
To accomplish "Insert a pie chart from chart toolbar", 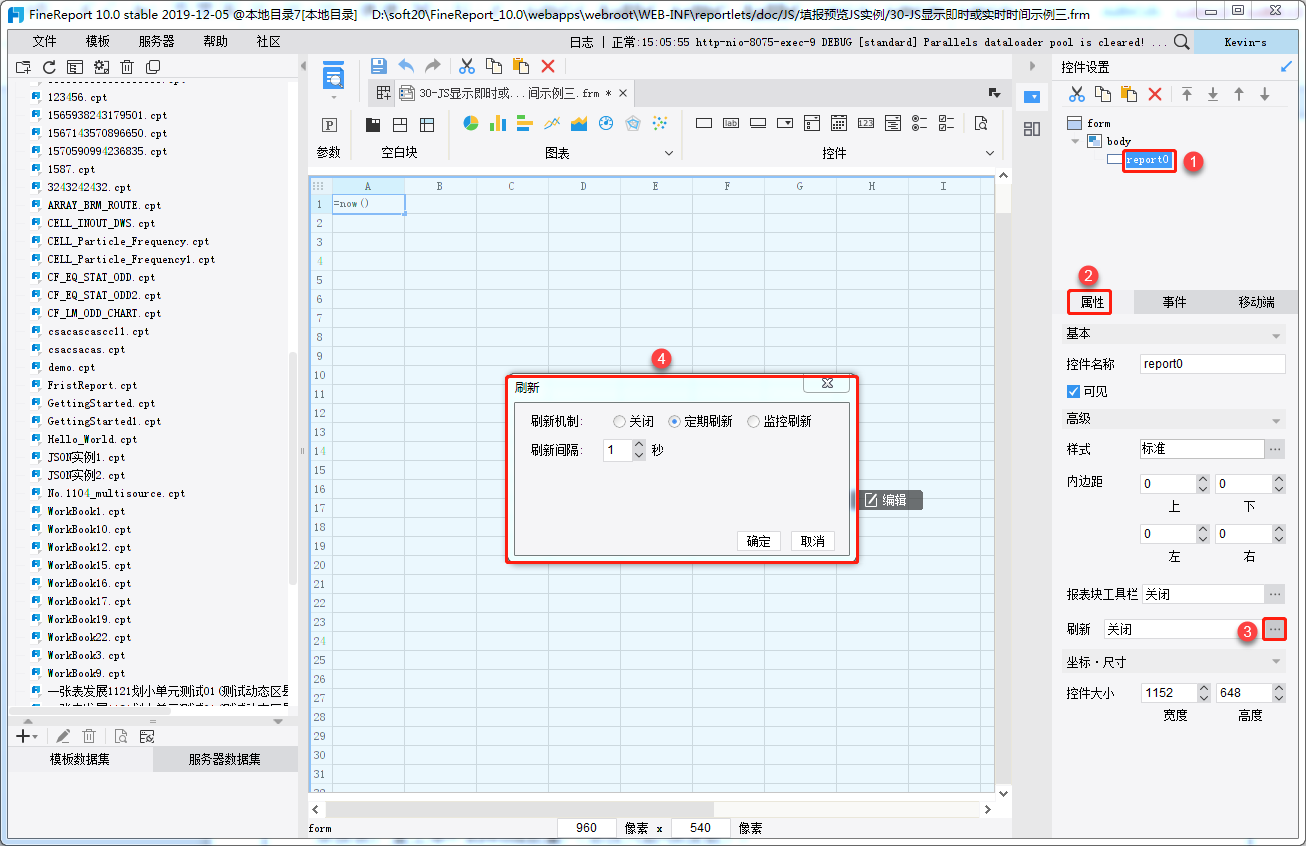I will (x=470, y=124).
